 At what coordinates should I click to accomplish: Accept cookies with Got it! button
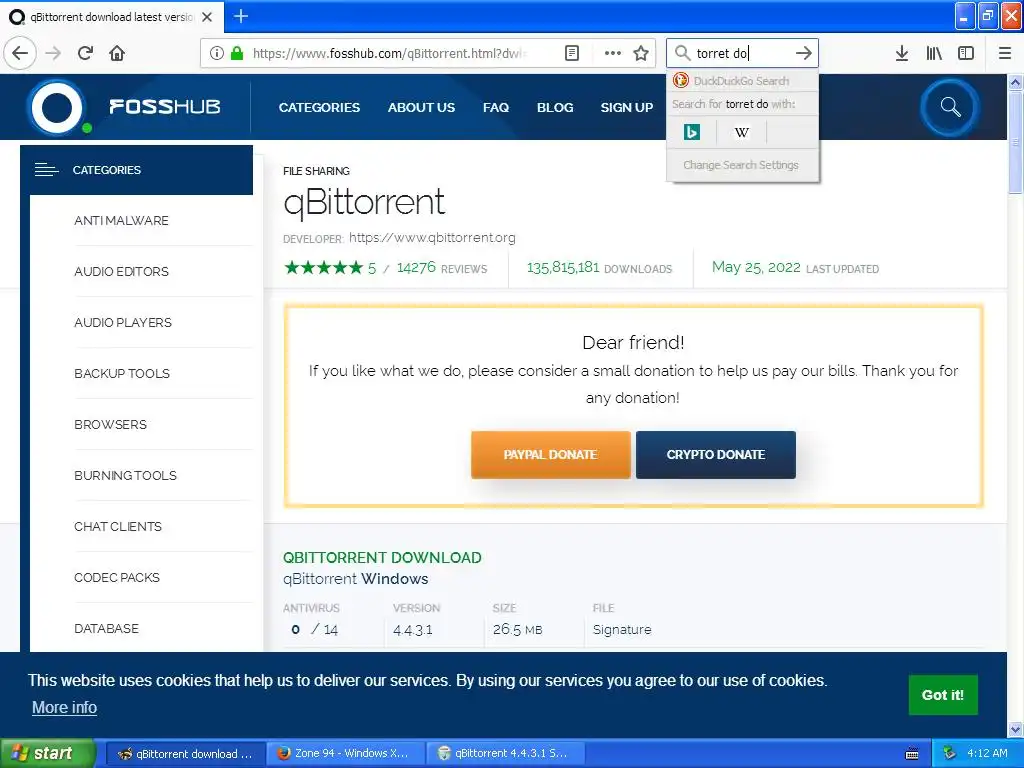pos(943,695)
